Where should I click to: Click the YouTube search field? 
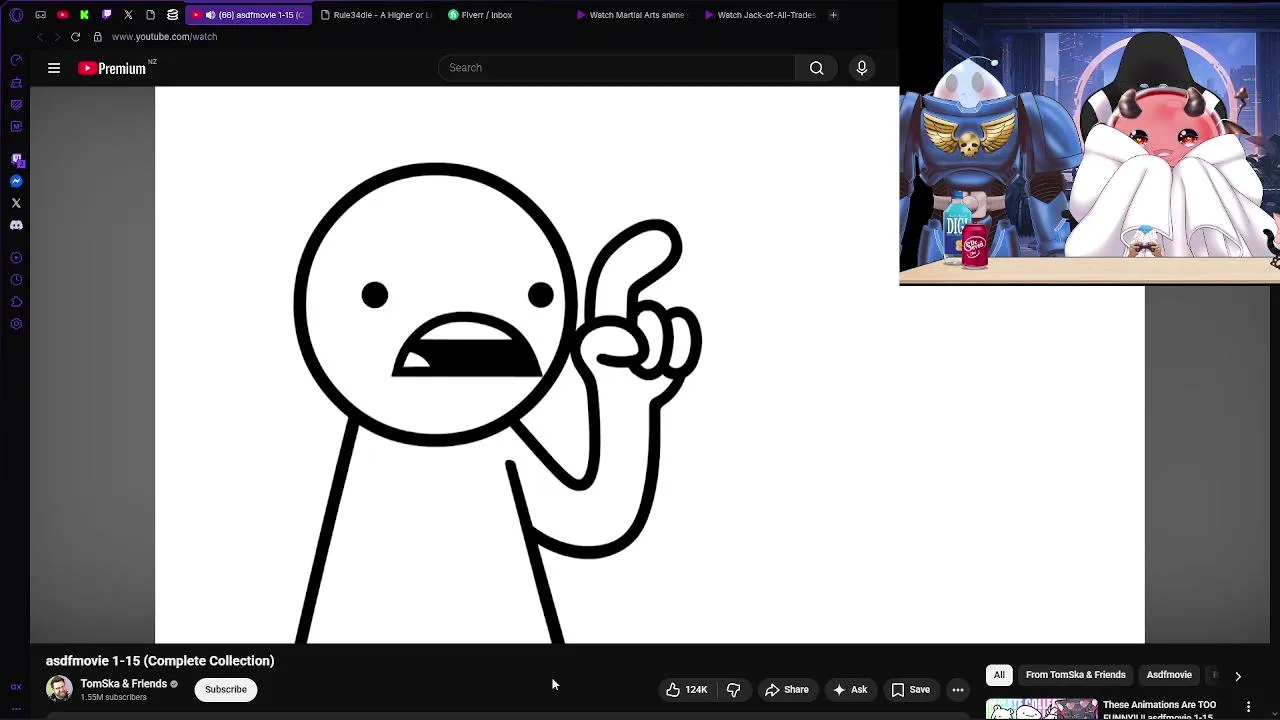616,68
